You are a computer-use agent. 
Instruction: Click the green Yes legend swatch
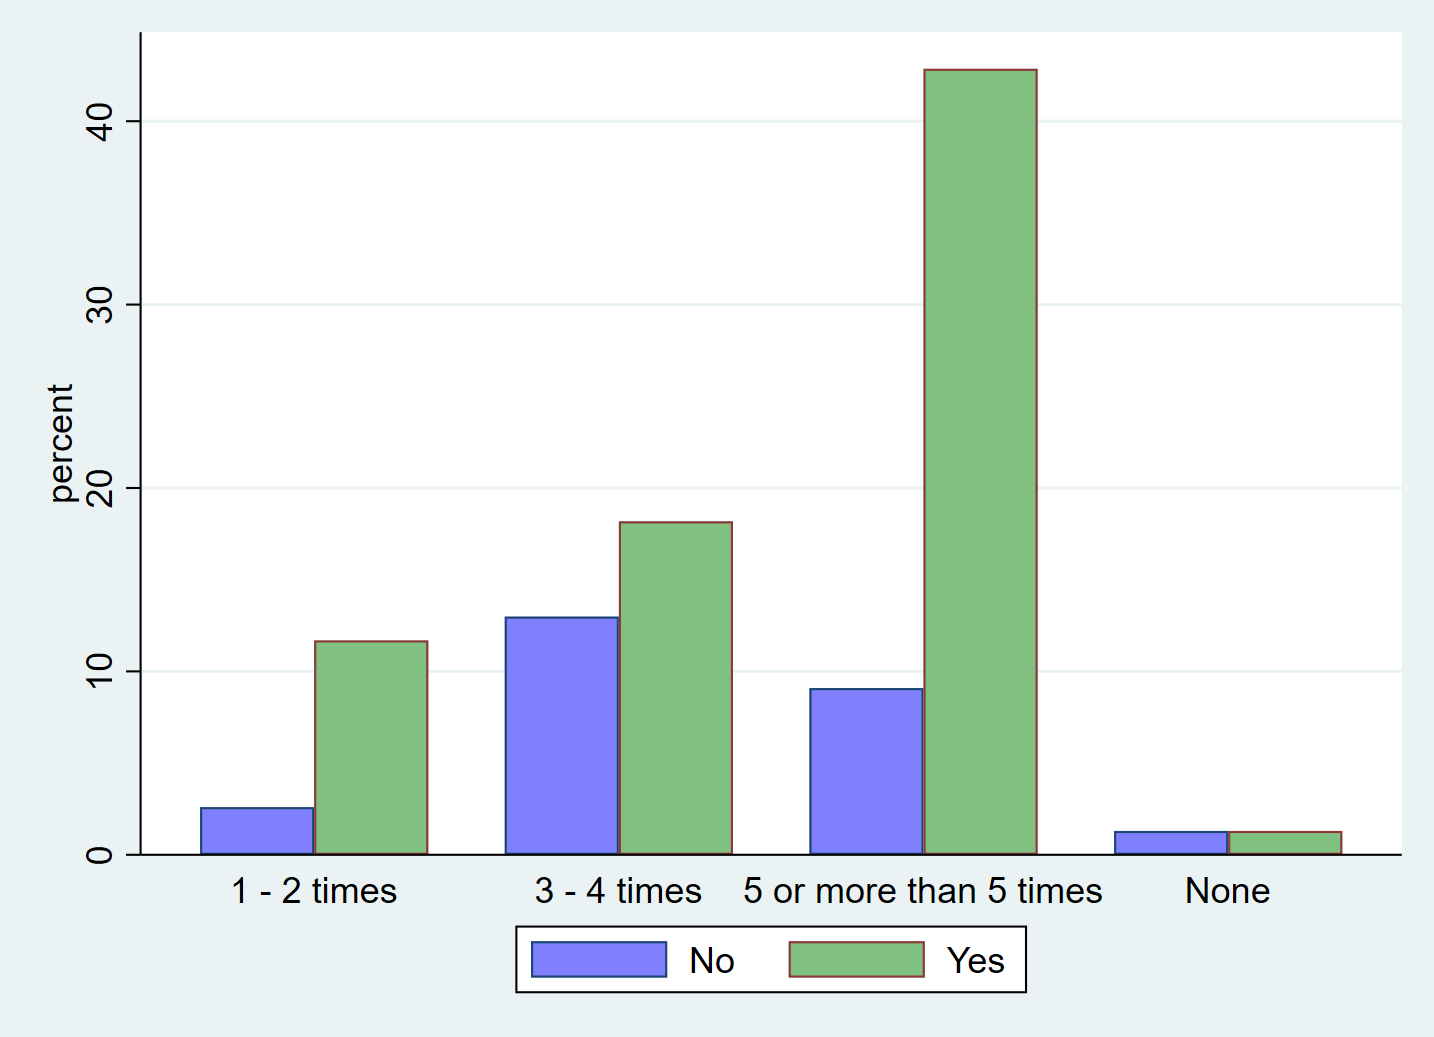(x=856, y=959)
